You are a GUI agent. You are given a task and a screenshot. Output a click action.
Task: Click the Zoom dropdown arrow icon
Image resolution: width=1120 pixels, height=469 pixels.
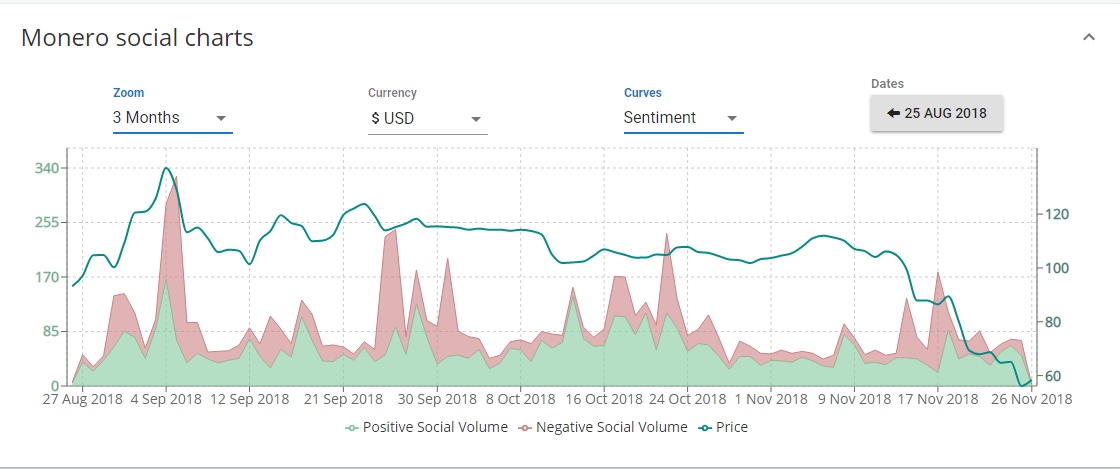(221, 118)
